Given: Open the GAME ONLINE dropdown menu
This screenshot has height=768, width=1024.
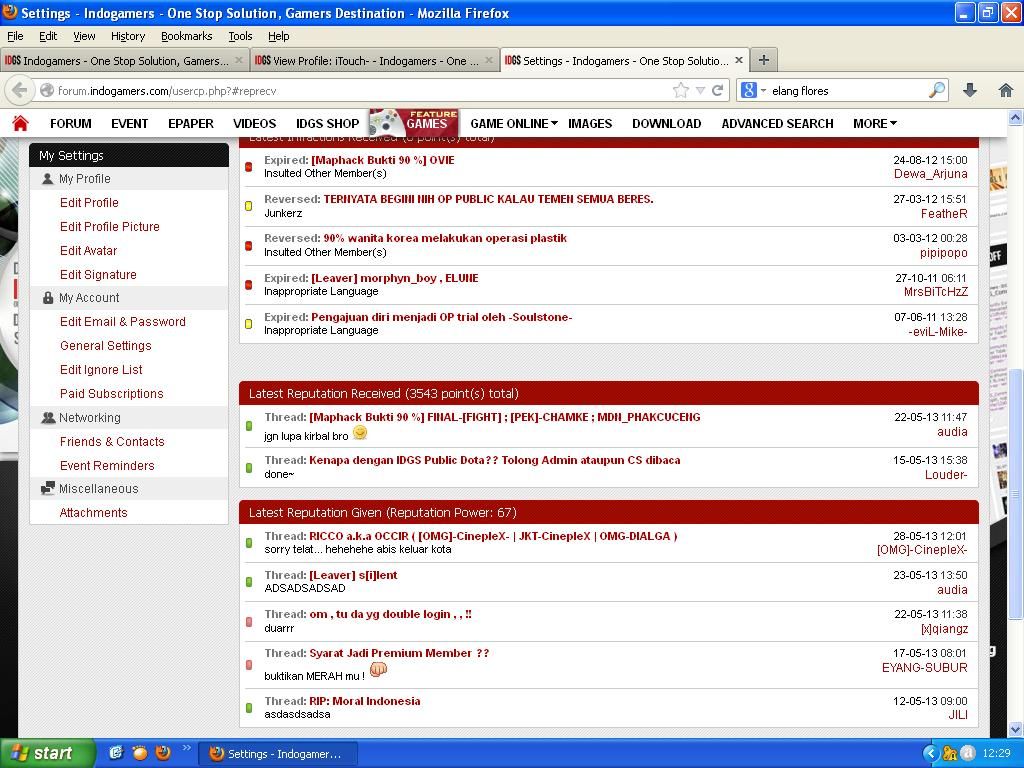Looking at the screenshot, I should (514, 123).
